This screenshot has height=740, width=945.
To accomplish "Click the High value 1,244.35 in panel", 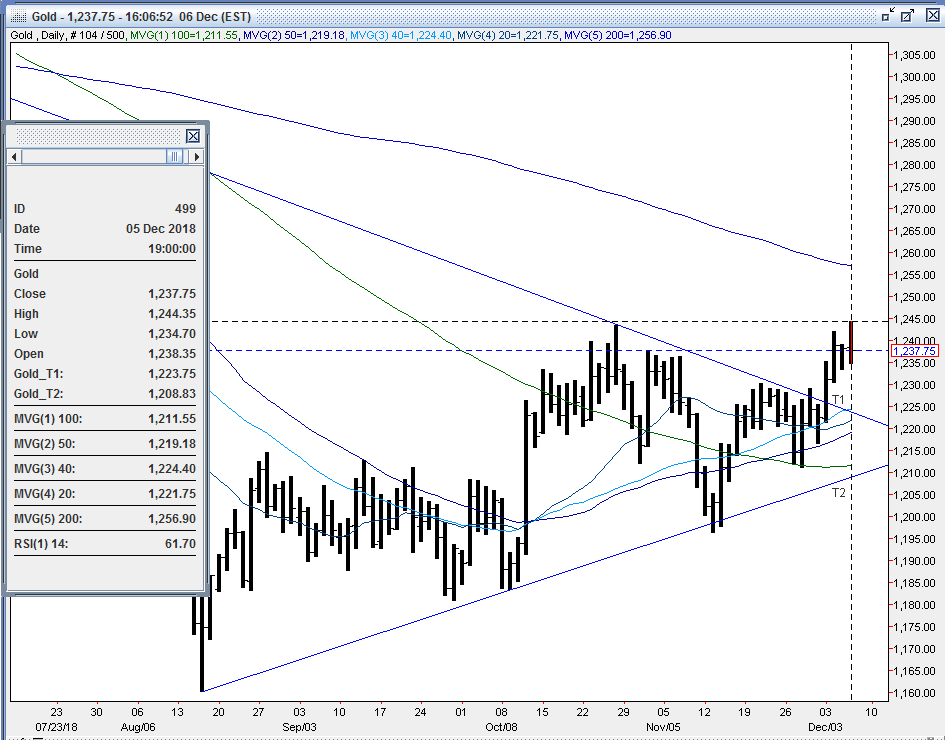I will click(x=172, y=314).
